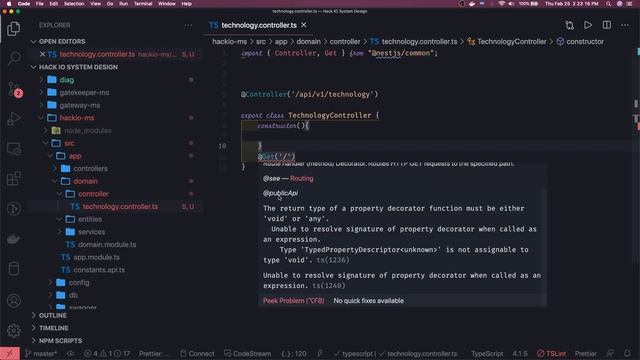Open the Terminal menu
The image size is (640, 360).
(143, 4)
